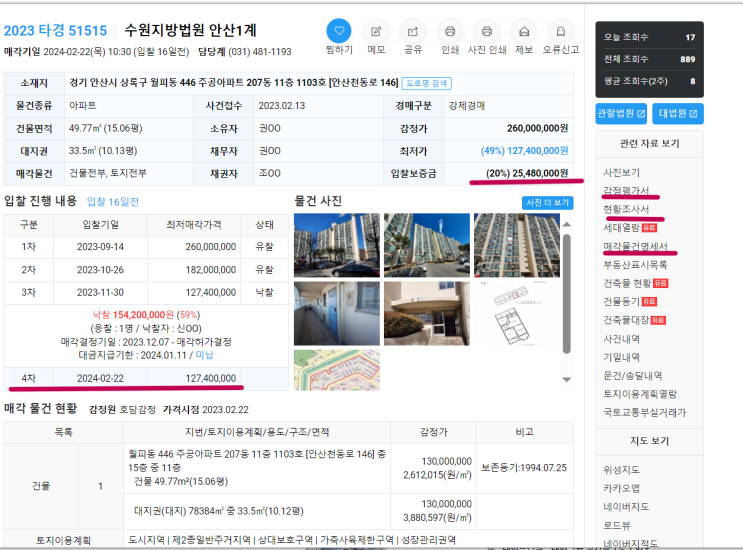
Task: Click the photo gallery scrollbar thumb
Action: pyautogui.click(x=567, y=294)
